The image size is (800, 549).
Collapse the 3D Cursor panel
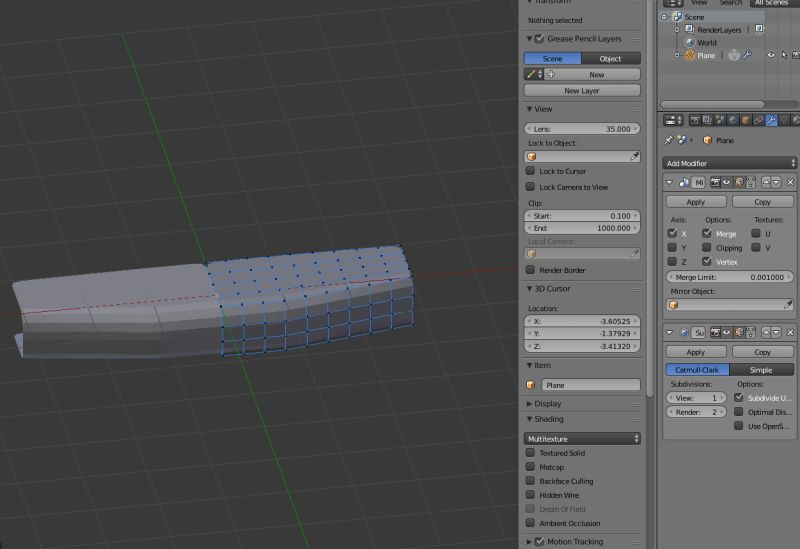pyautogui.click(x=529, y=288)
